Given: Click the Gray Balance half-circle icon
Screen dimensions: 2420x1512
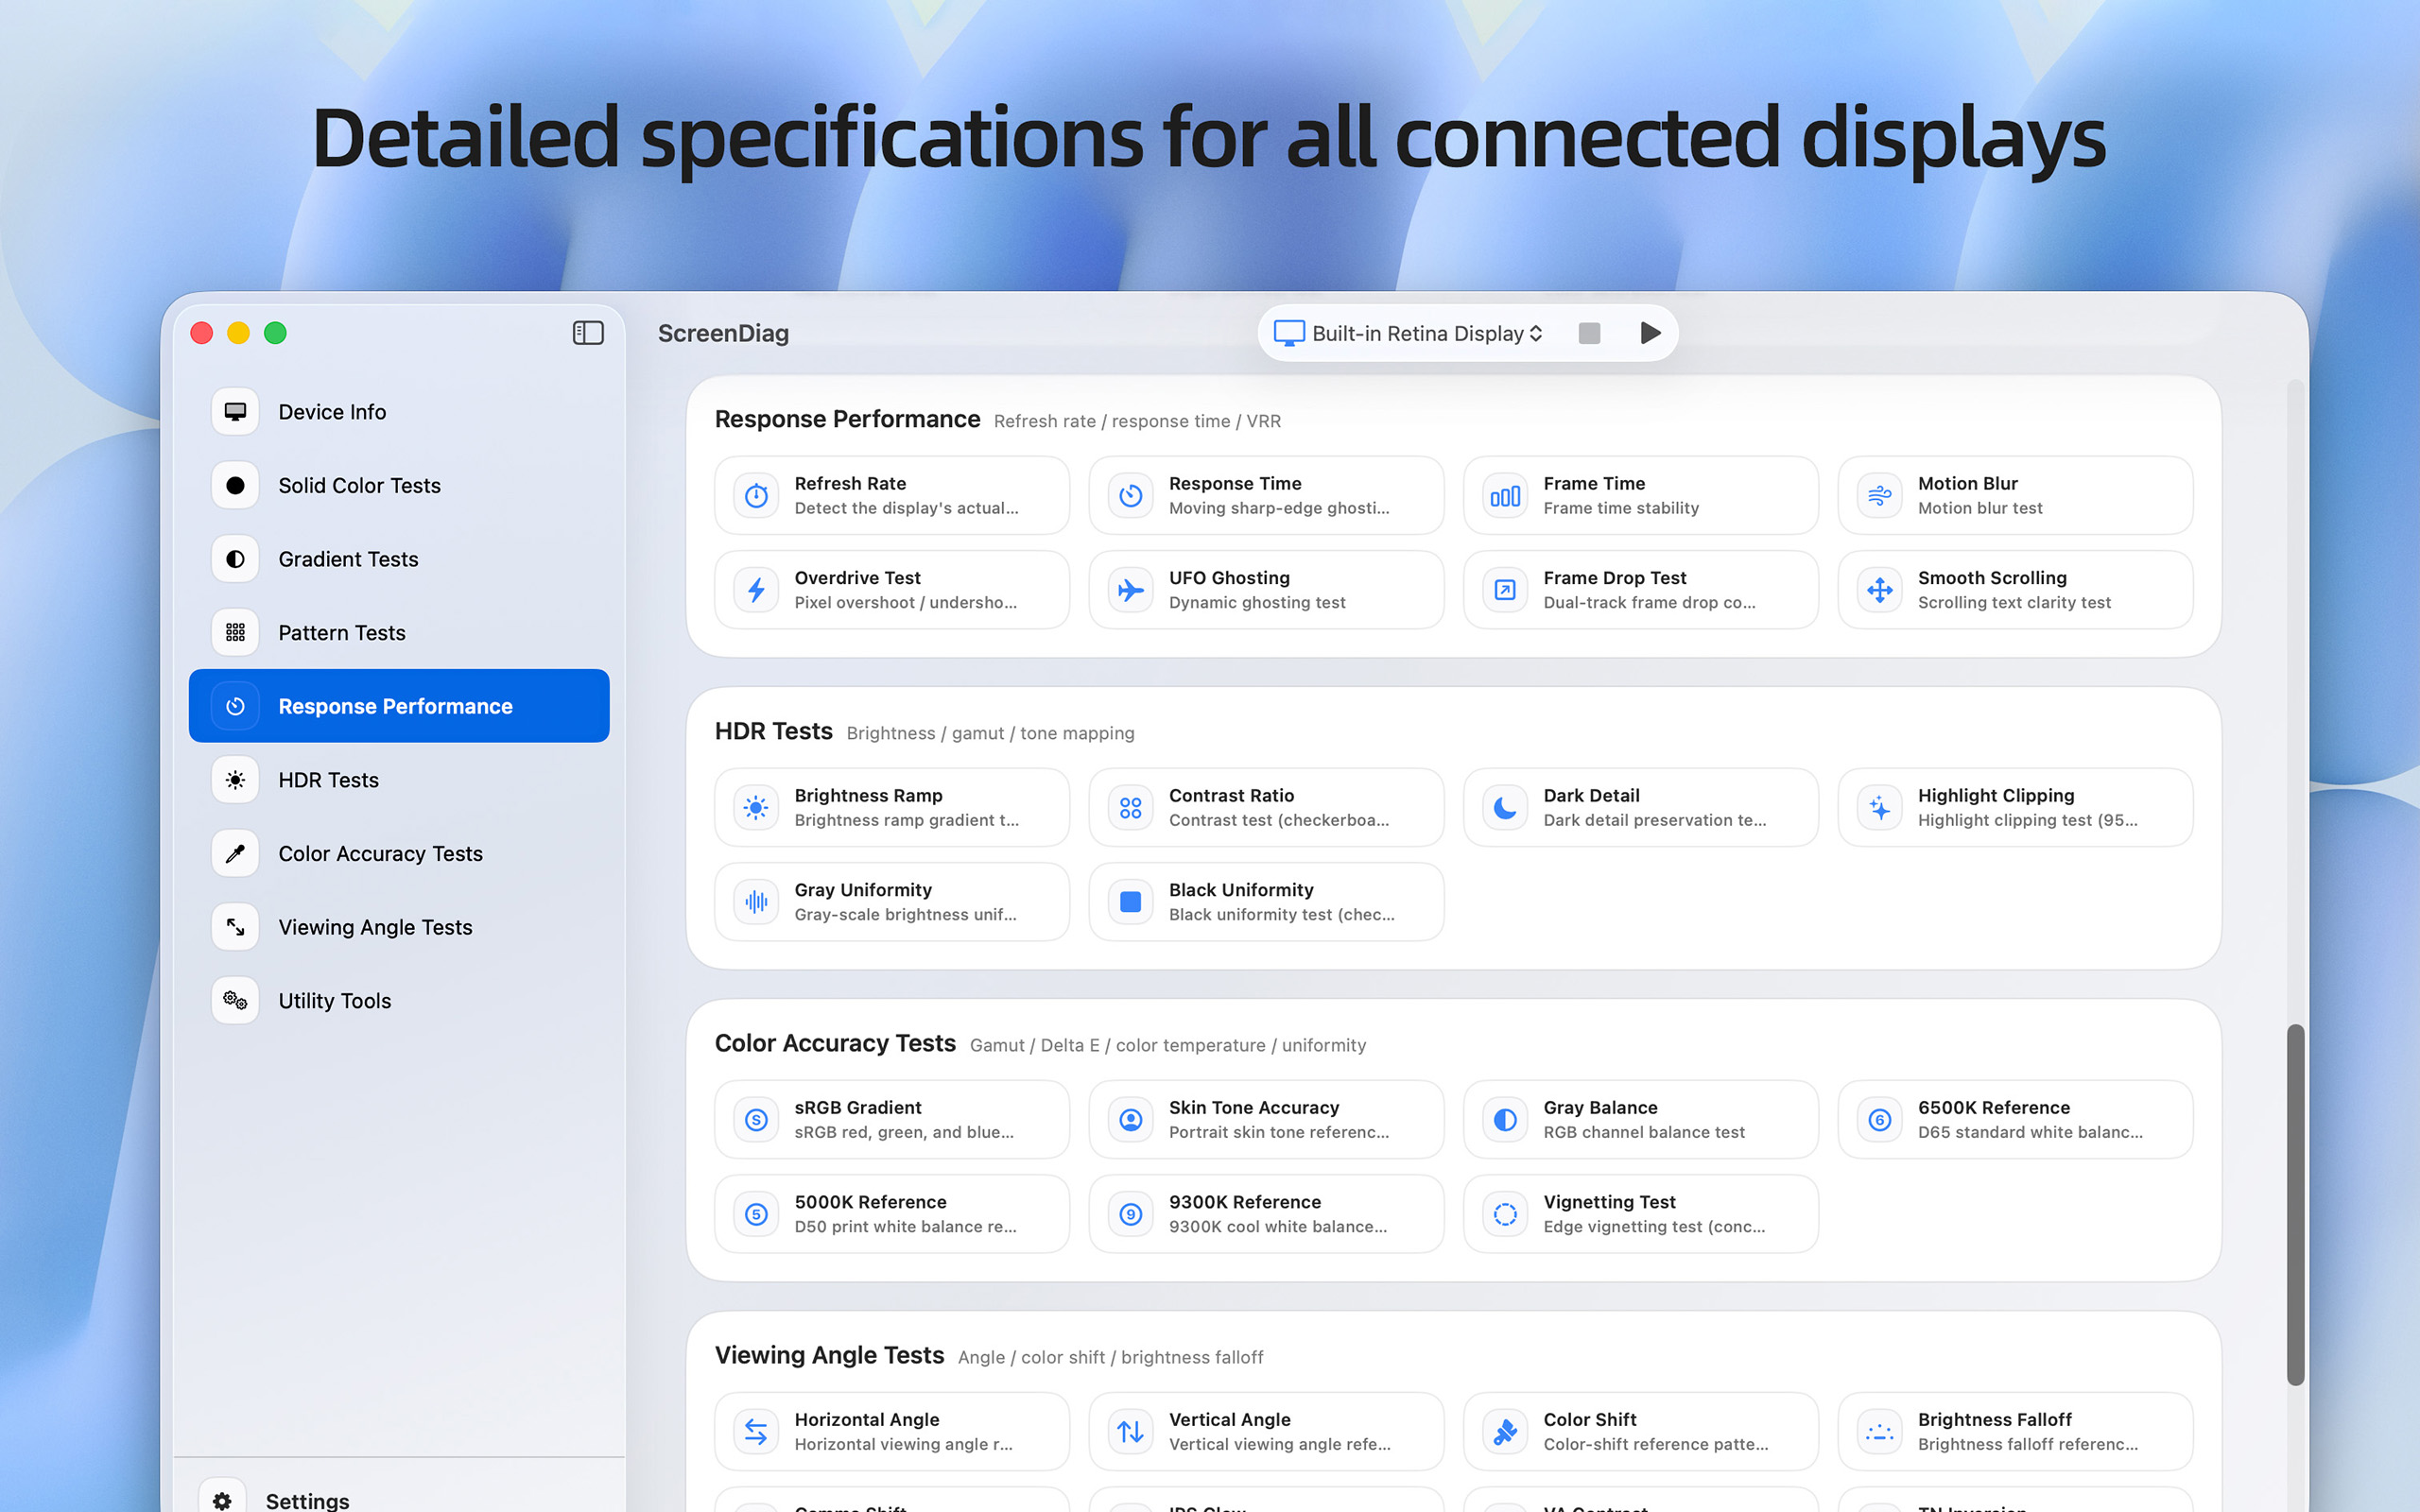Looking at the screenshot, I should 1505,1119.
